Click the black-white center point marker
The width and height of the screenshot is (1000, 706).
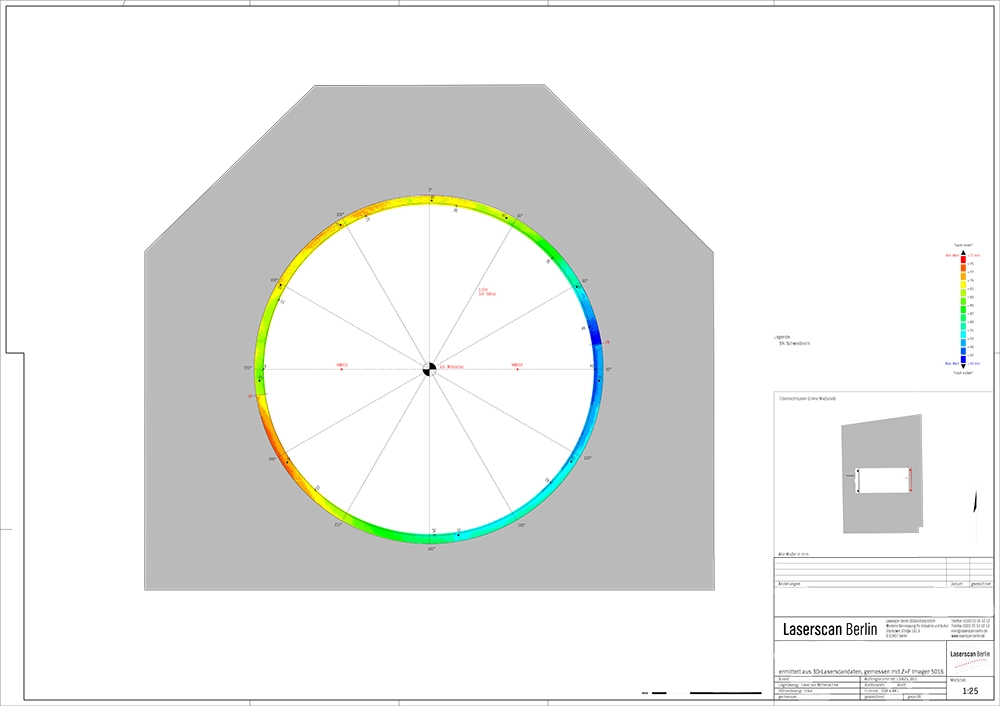point(430,369)
